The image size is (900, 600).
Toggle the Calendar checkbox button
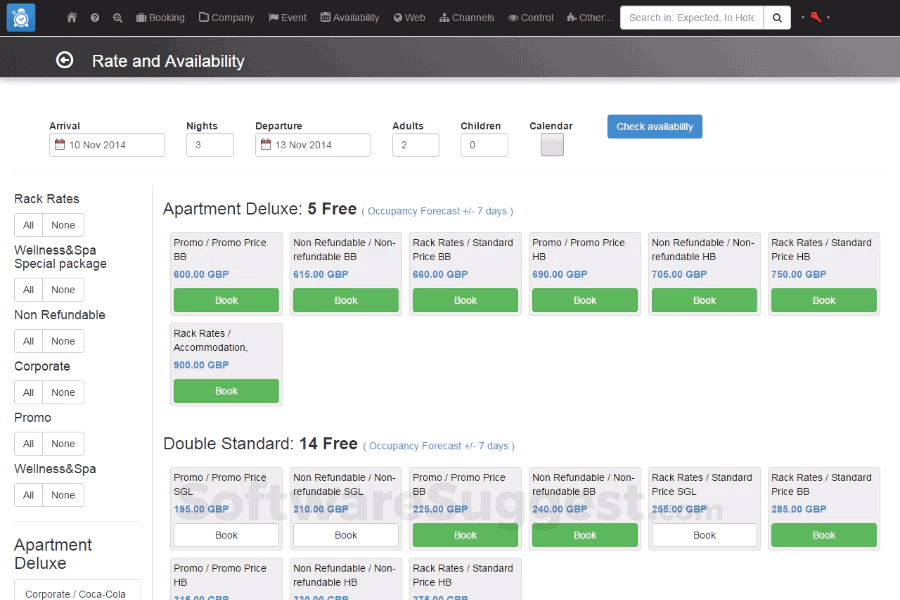552,145
